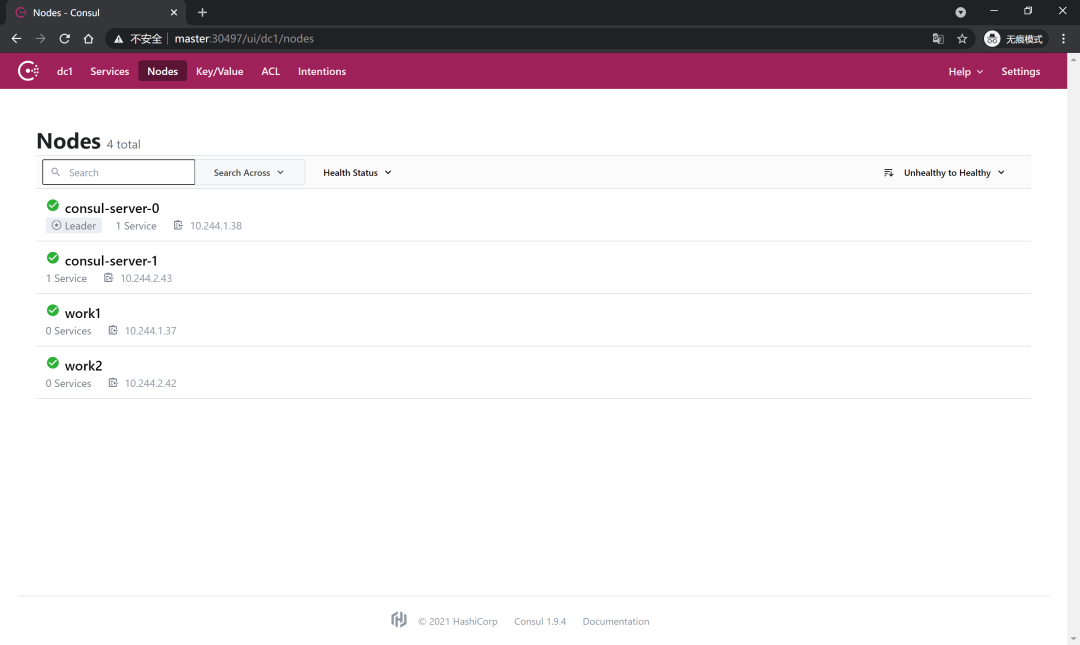Open the consul-server-1 node
This screenshot has width=1080, height=645.
[x=111, y=260]
